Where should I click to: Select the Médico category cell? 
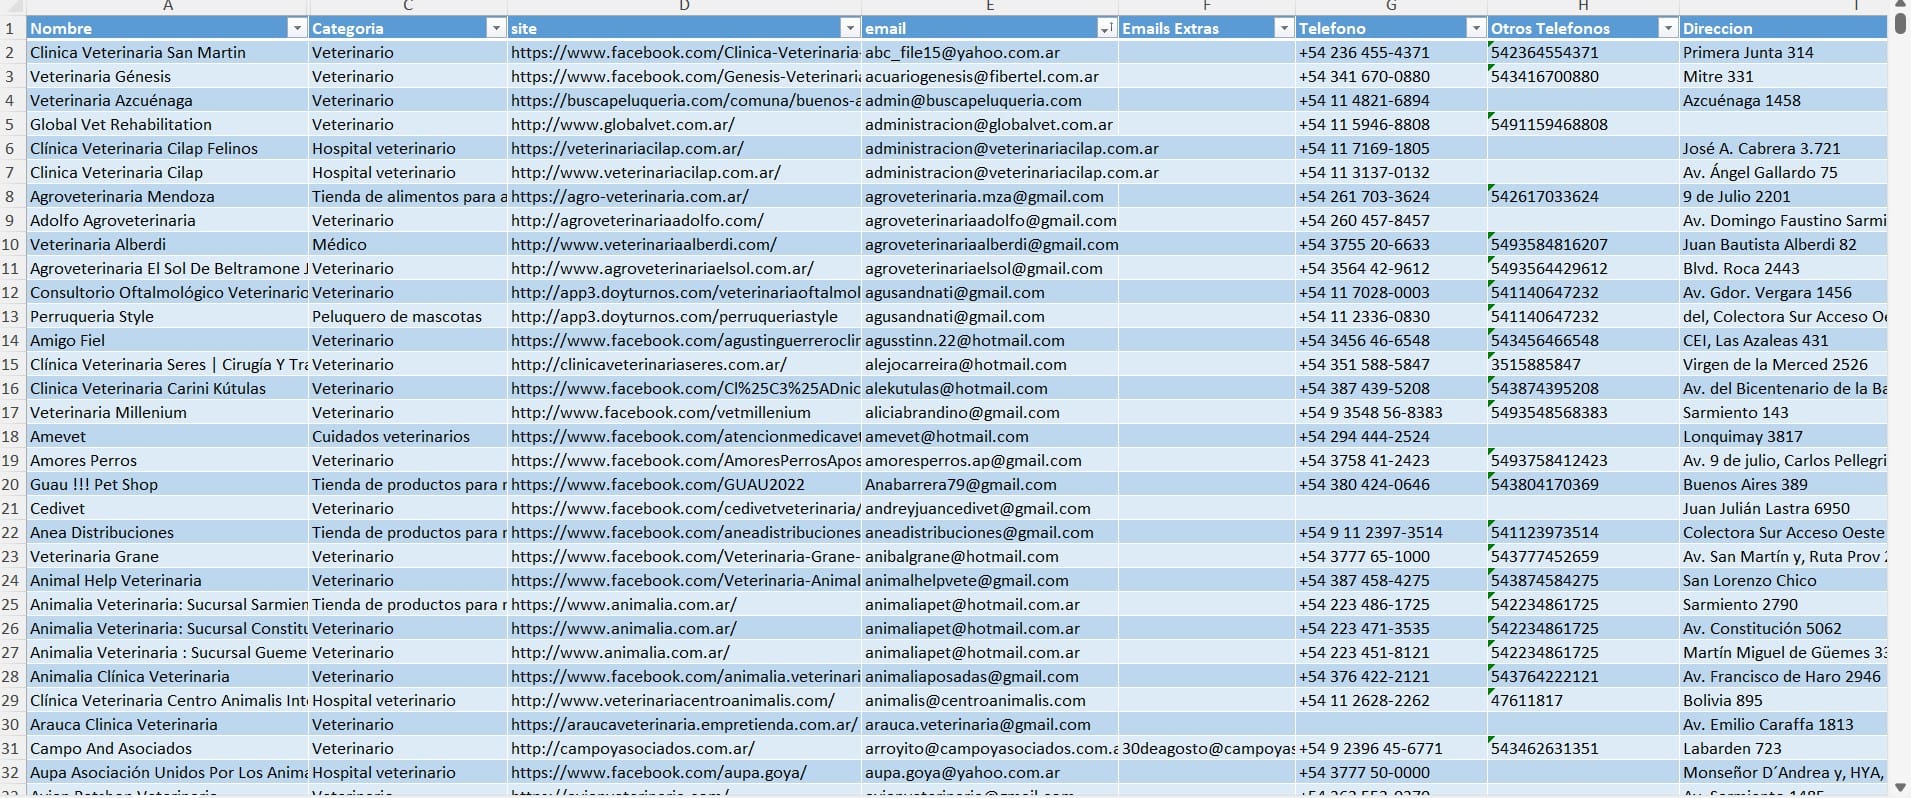pos(408,244)
